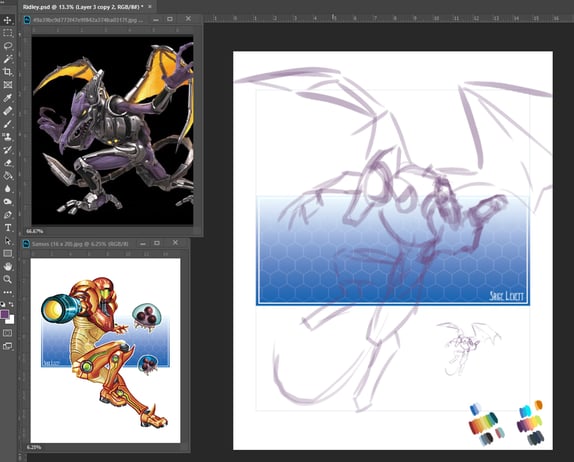Click the Samus (16 x 20).jpg window title

coord(80,243)
